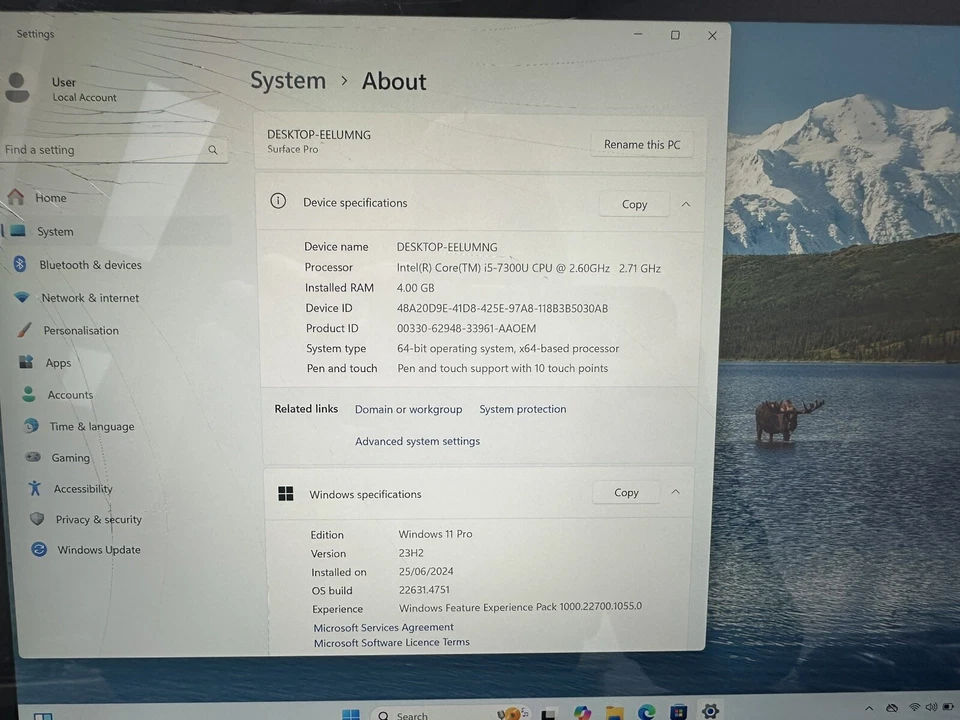960x720 pixels.
Task: Expand hidden icons in the system tray
Action: click(x=869, y=707)
